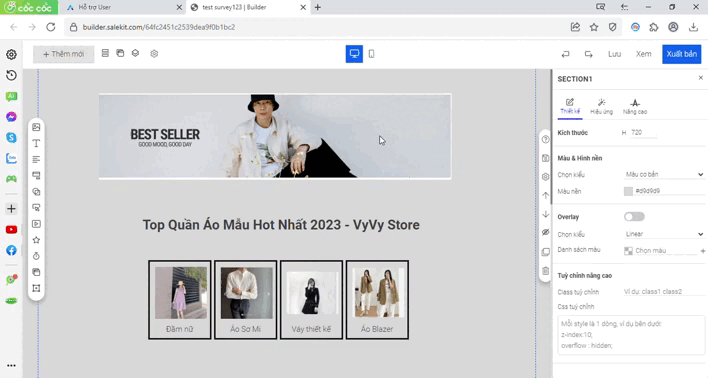Undo the last action
The image size is (708, 378).
point(565,54)
